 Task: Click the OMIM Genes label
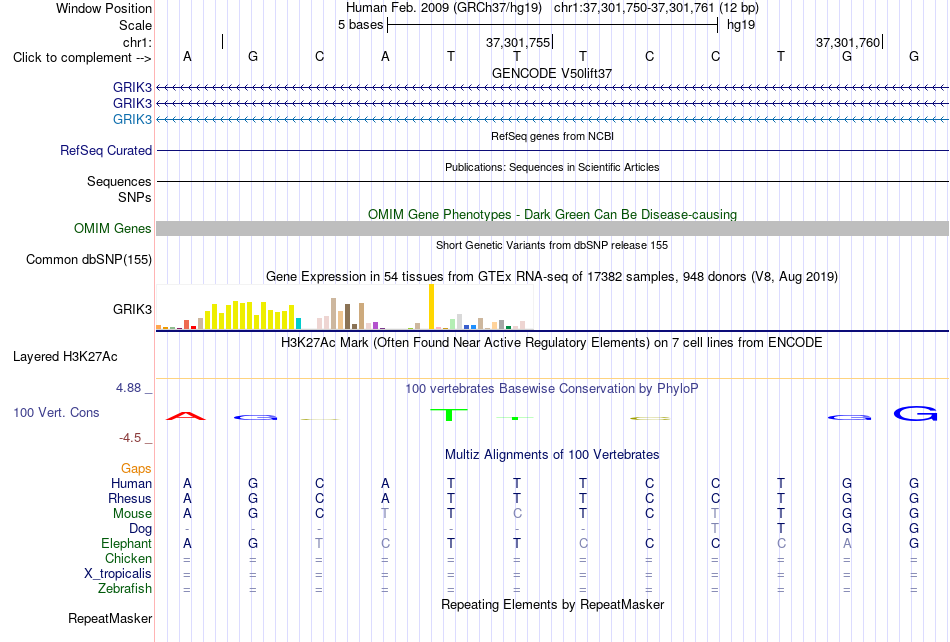(x=112, y=228)
